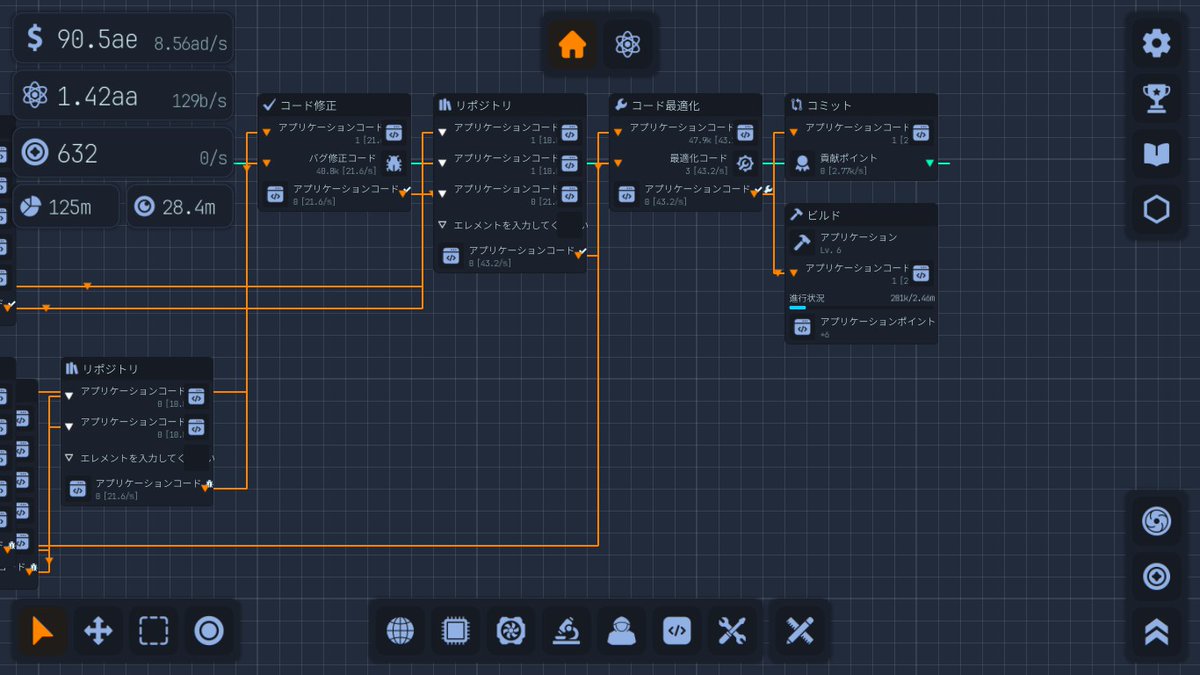Screen dimensions: 1200x675
Task: Select the four-arrow move tool
Action: (x=98, y=631)
